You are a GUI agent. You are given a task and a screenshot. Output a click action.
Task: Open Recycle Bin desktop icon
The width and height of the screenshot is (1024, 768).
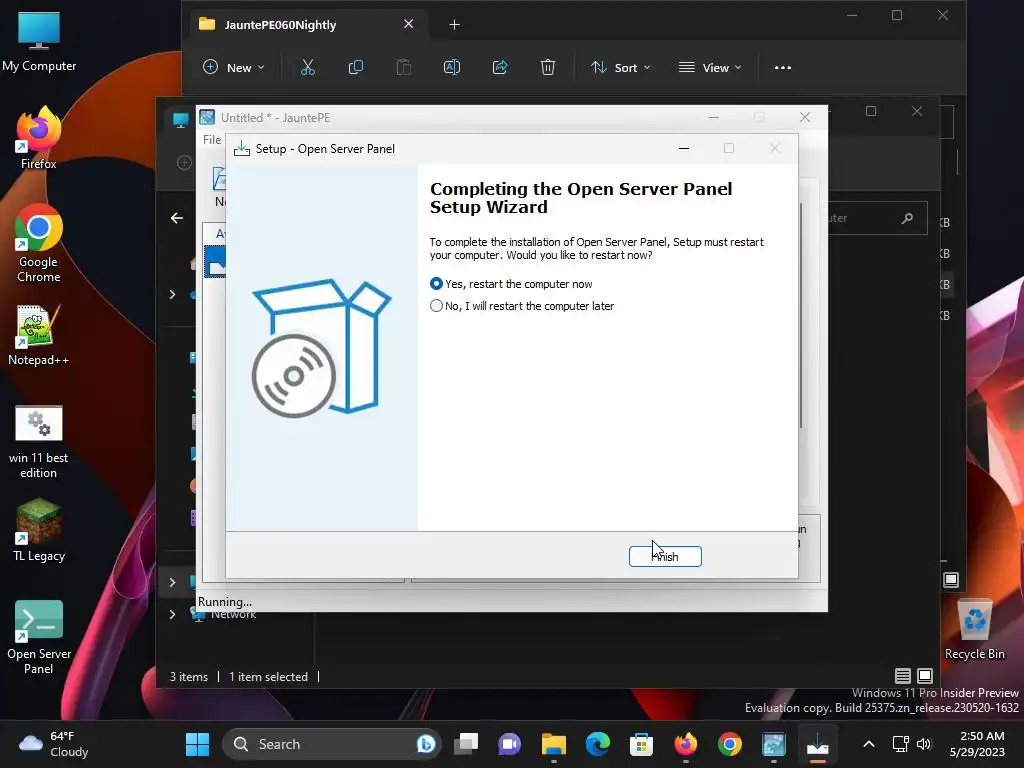(x=975, y=630)
